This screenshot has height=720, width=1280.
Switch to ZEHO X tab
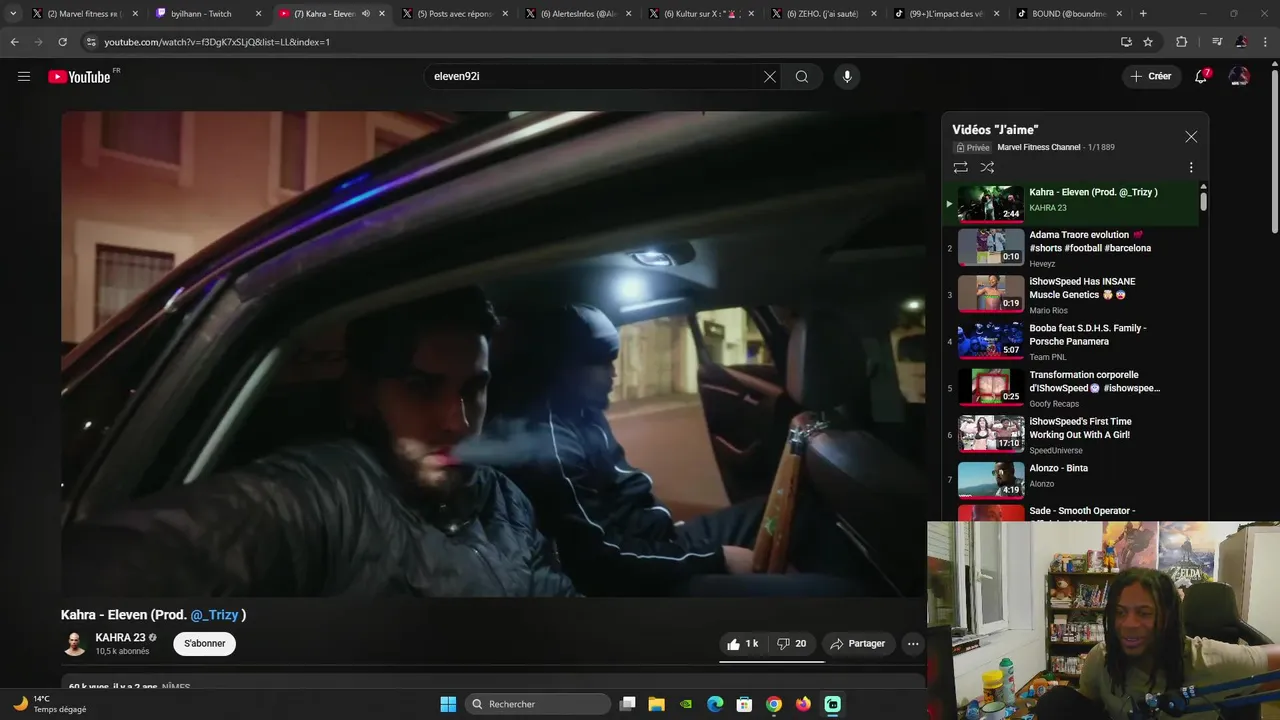click(x=822, y=14)
